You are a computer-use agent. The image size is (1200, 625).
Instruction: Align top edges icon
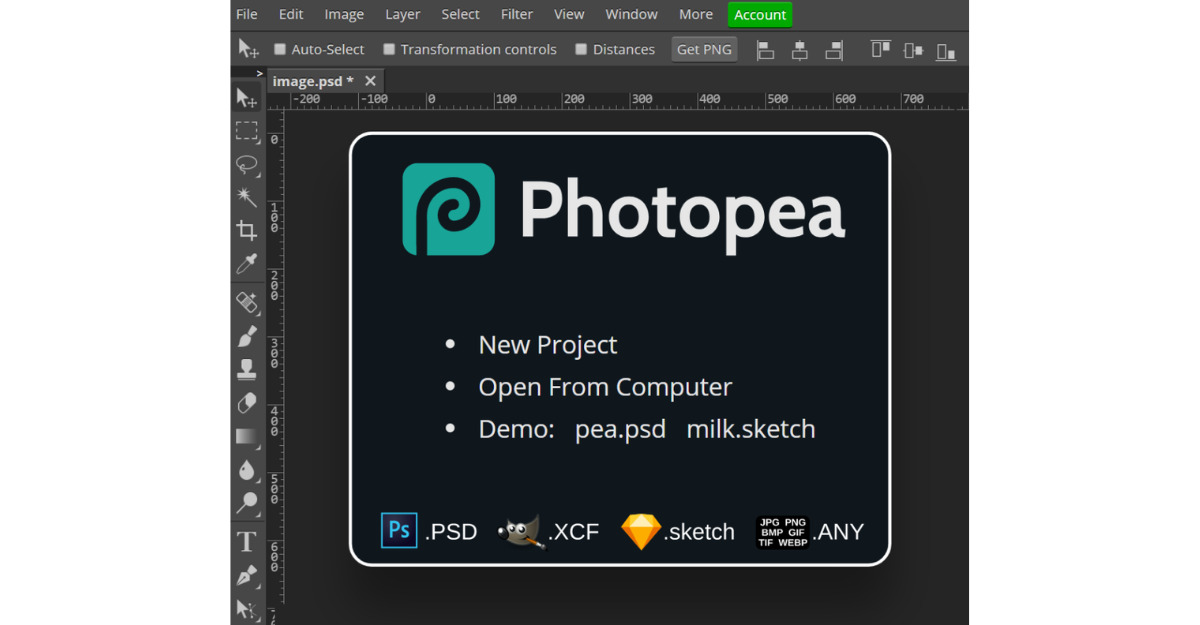click(x=880, y=50)
